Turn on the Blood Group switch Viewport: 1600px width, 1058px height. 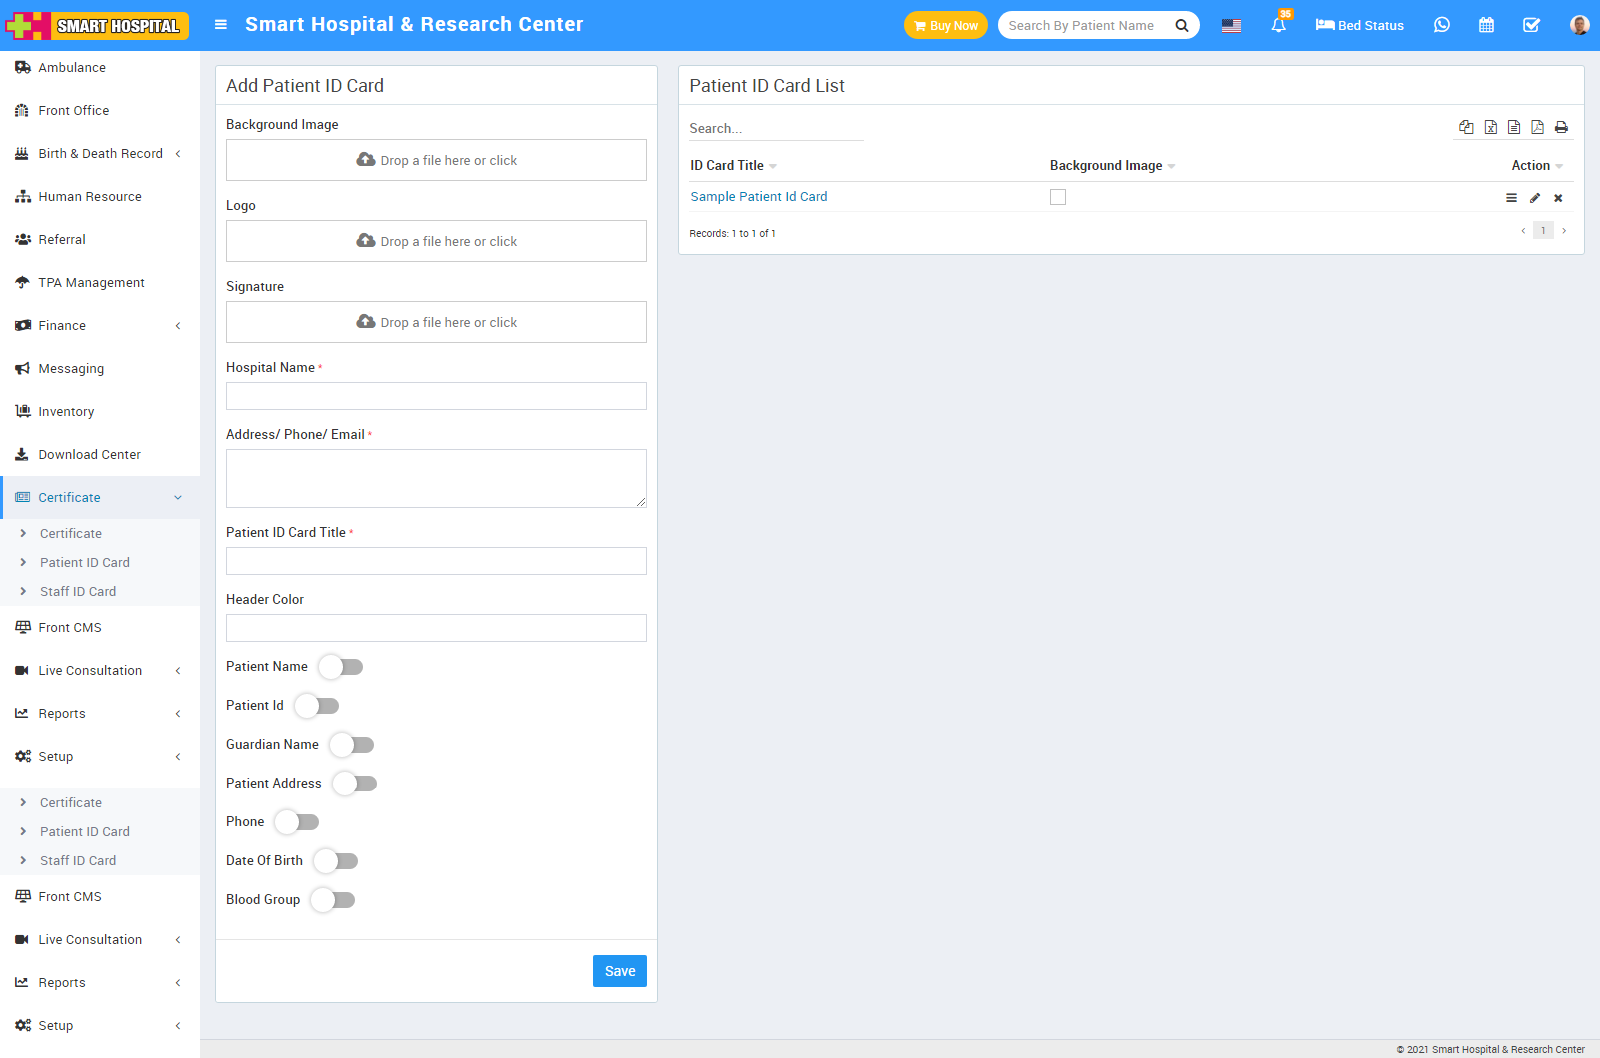(333, 900)
